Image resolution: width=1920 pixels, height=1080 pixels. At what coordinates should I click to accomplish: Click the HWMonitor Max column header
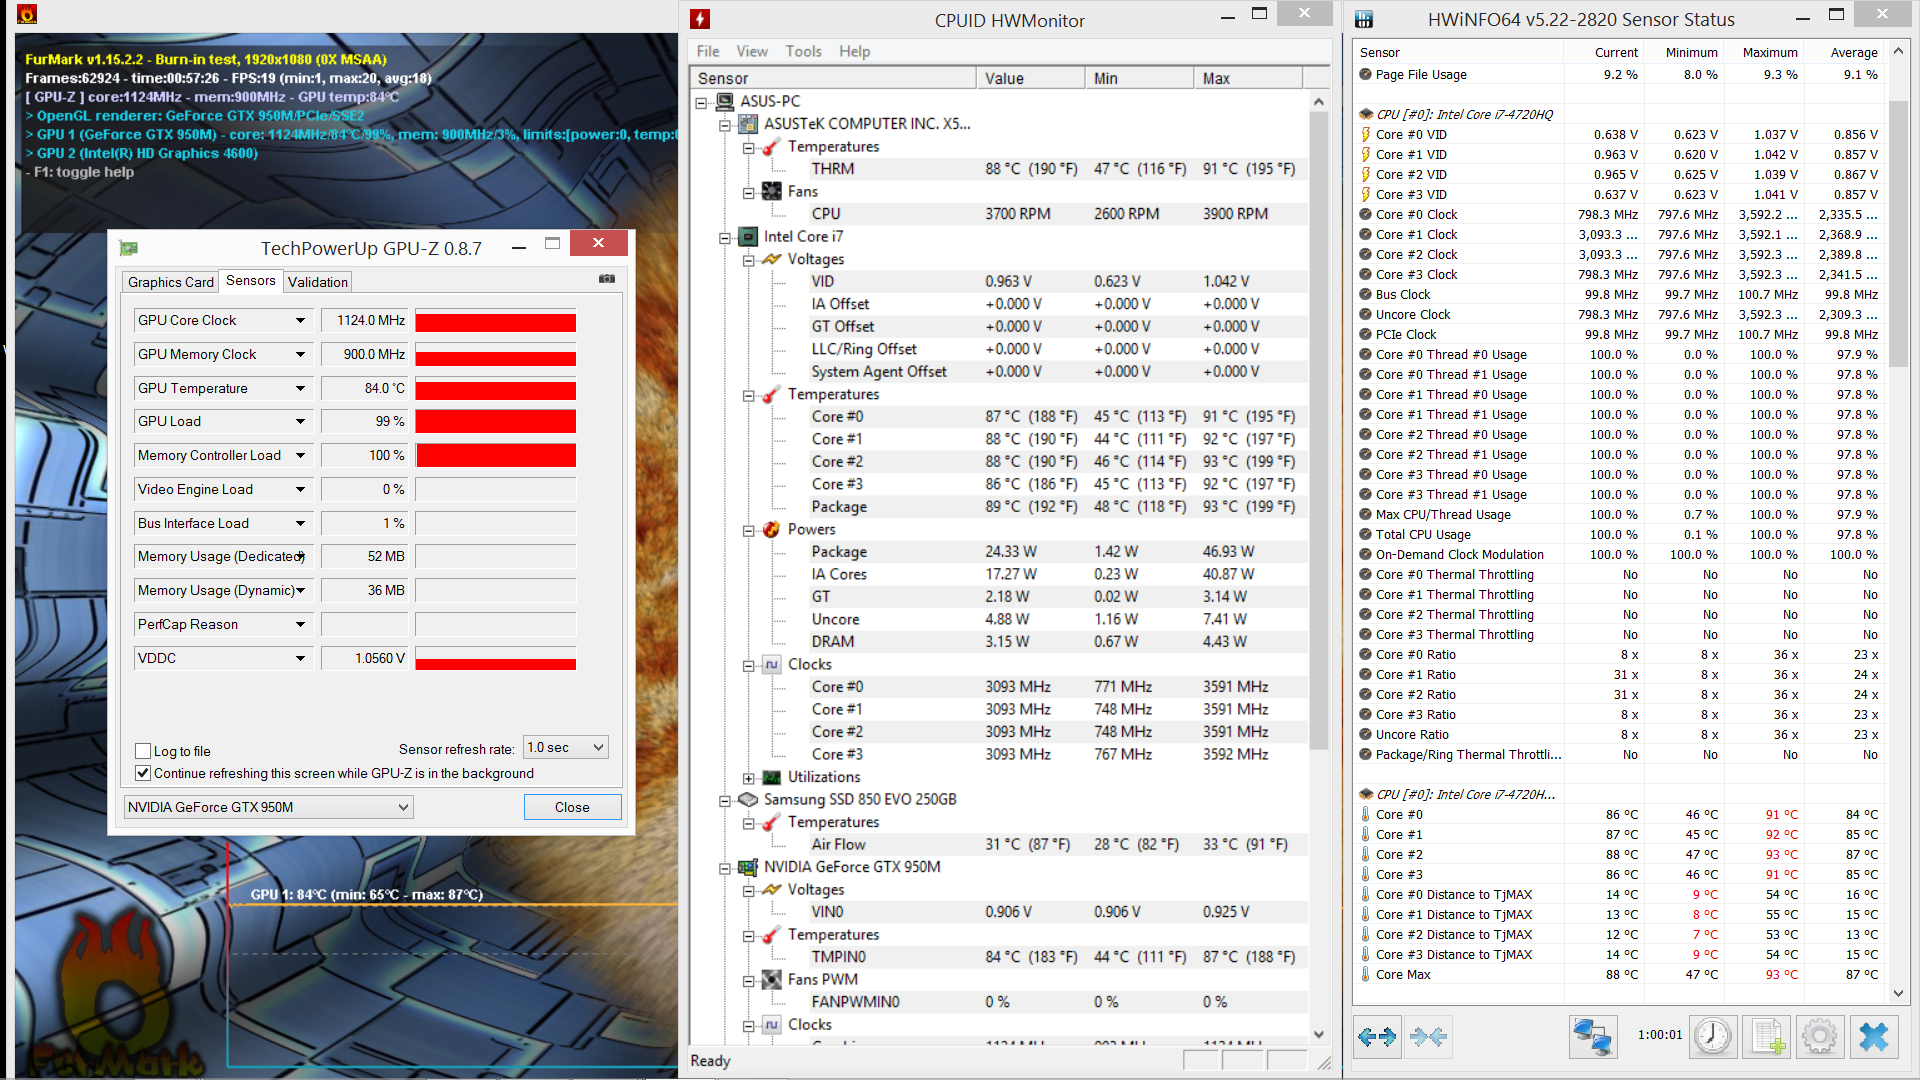click(1248, 78)
